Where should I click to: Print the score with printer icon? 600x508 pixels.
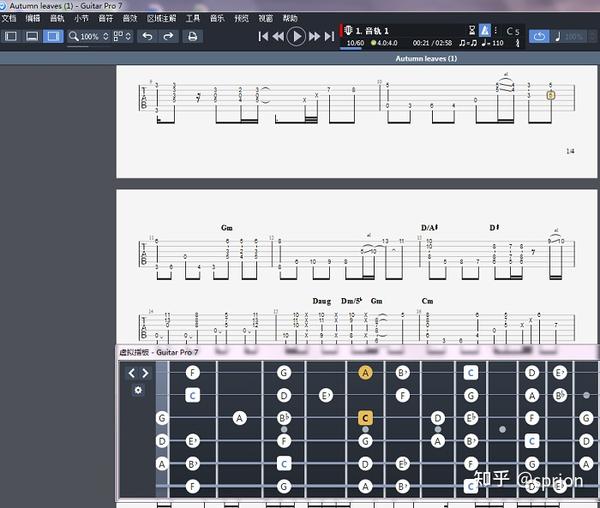(x=192, y=36)
